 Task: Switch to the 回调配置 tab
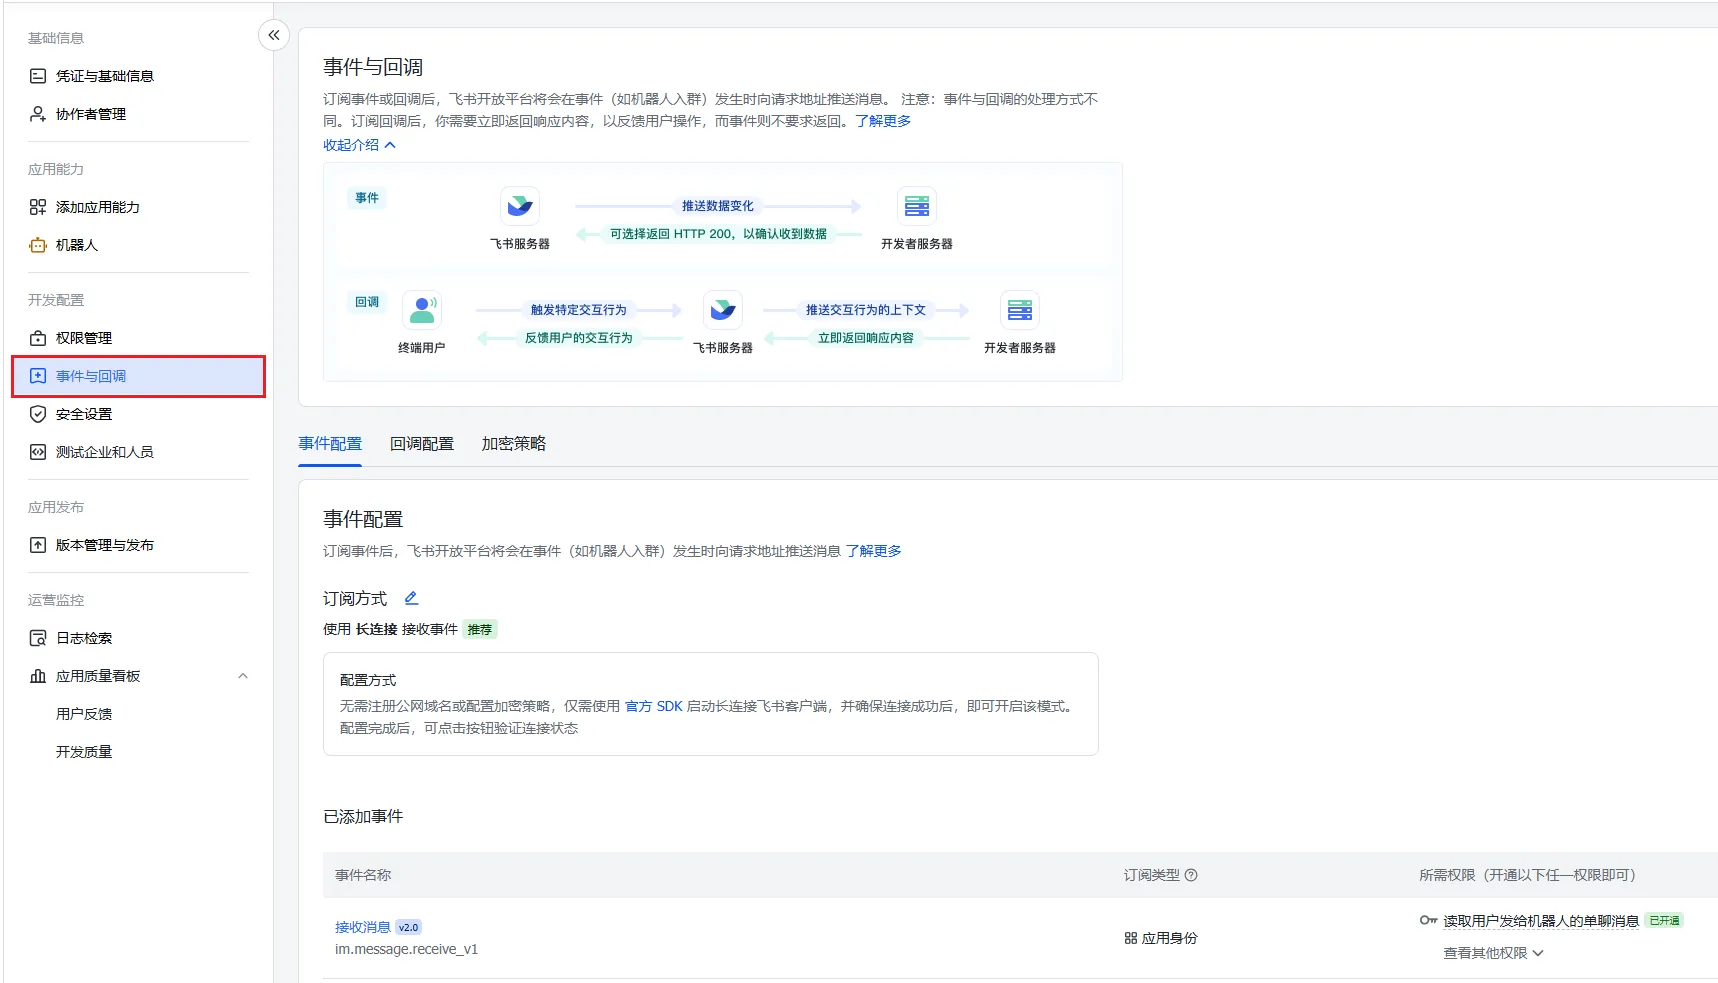(x=421, y=444)
